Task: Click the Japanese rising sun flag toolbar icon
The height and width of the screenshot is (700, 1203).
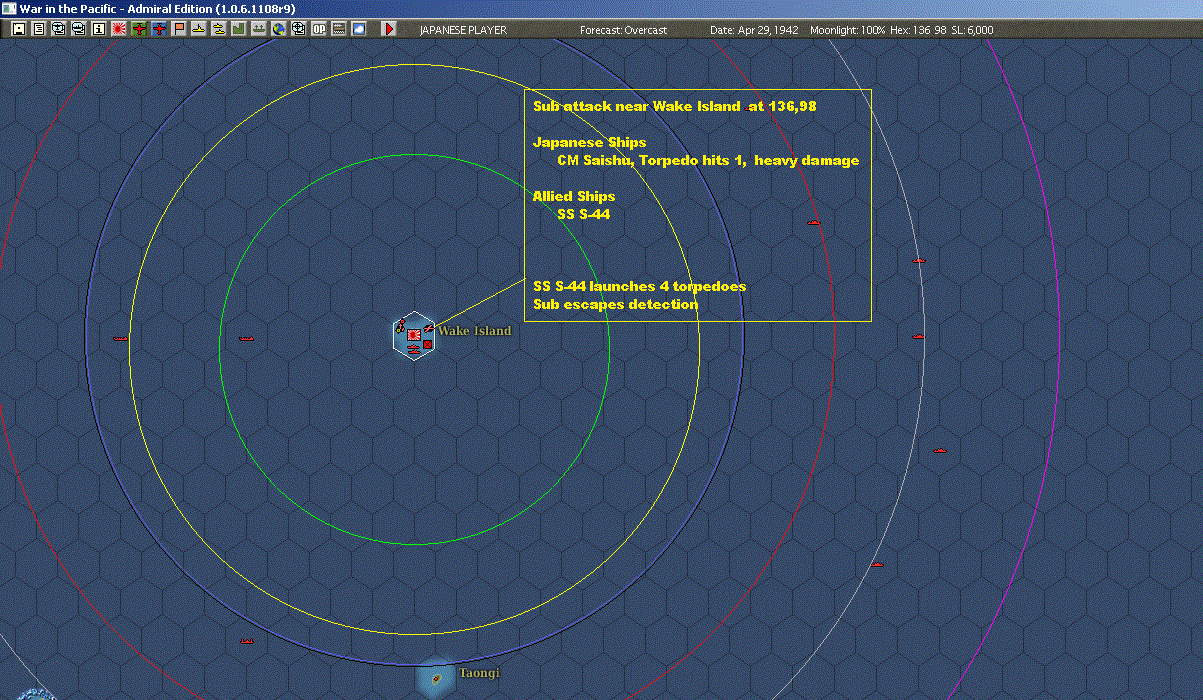Action: pos(119,30)
